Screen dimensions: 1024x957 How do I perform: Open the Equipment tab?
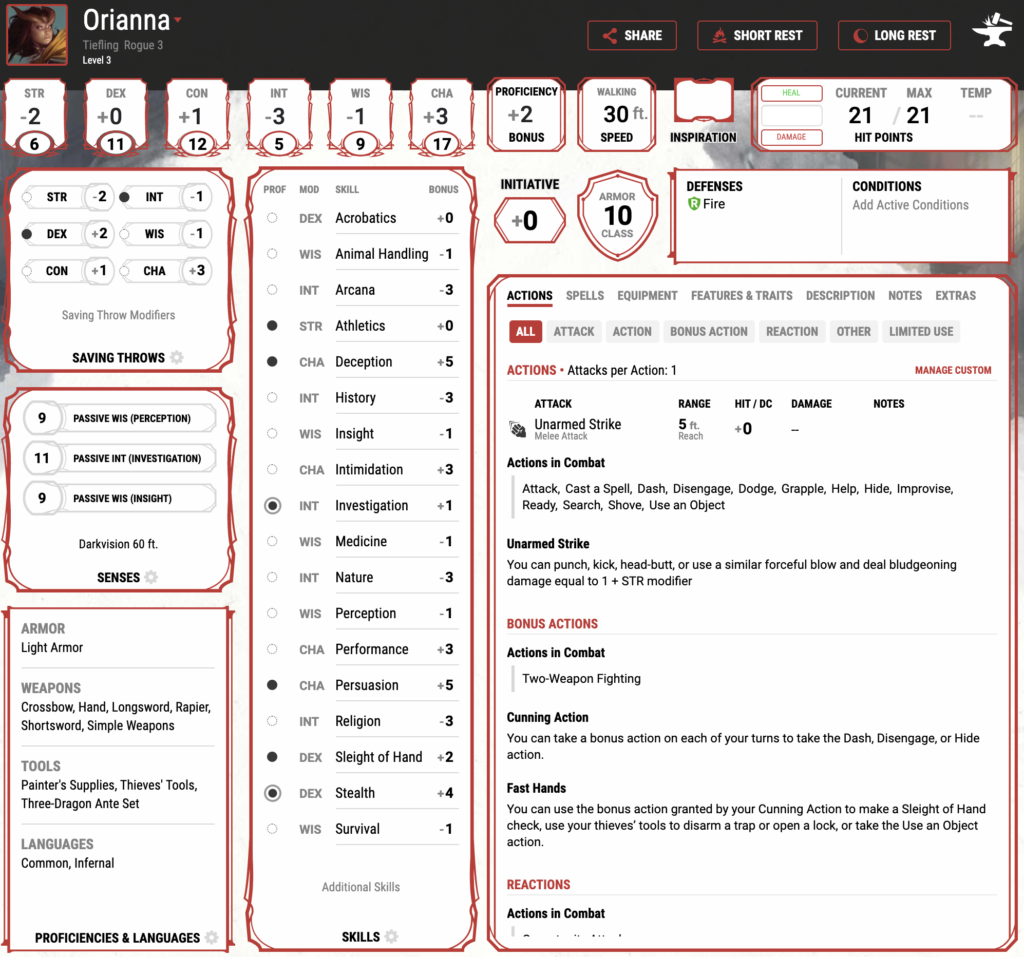(647, 296)
